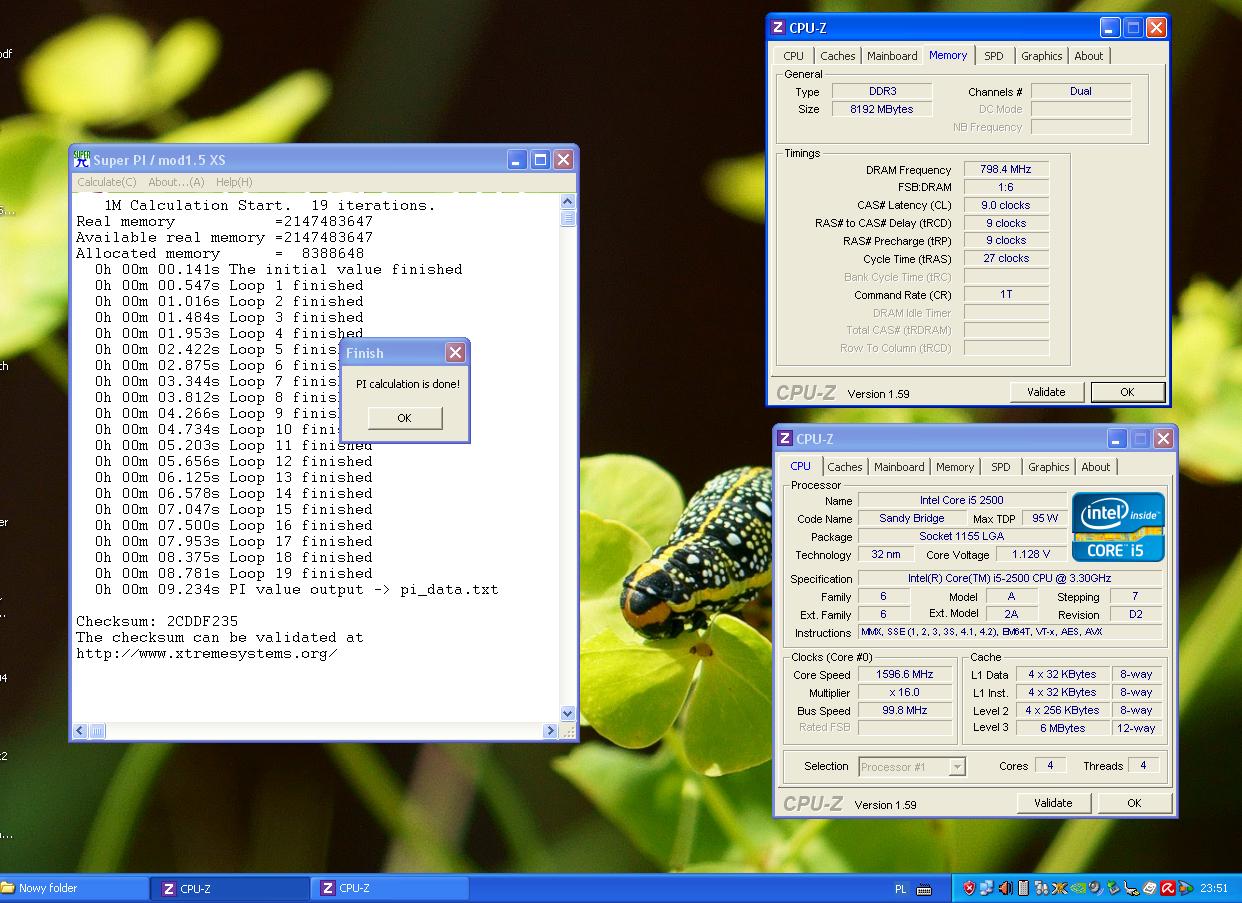Click the Core Speed 1596.6 MHz field
Viewport: 1242px width, 903px height.
(905, 674)
